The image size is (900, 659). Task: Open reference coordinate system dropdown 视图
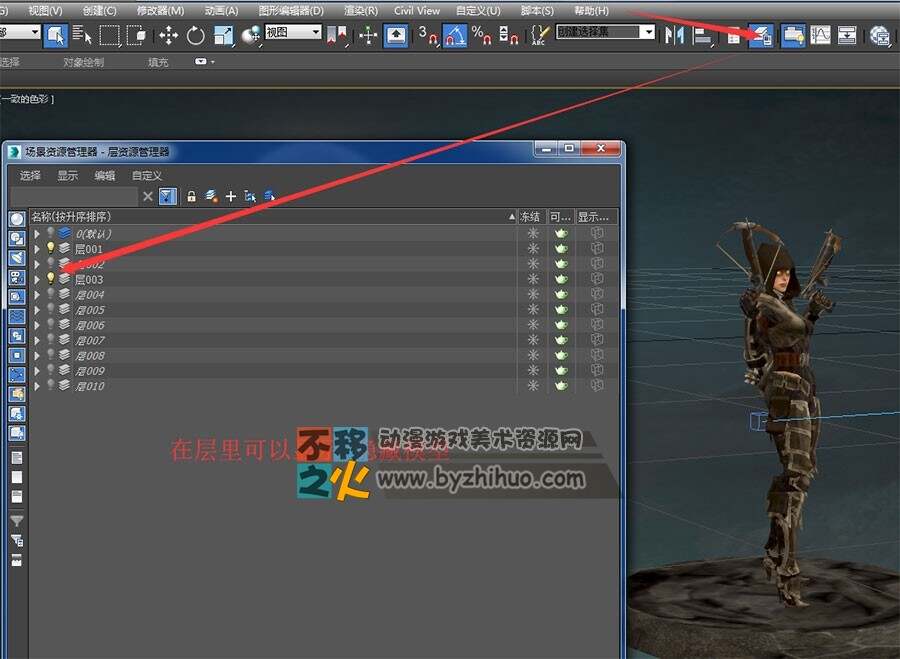pyautogui.click(x=293, y=32)
